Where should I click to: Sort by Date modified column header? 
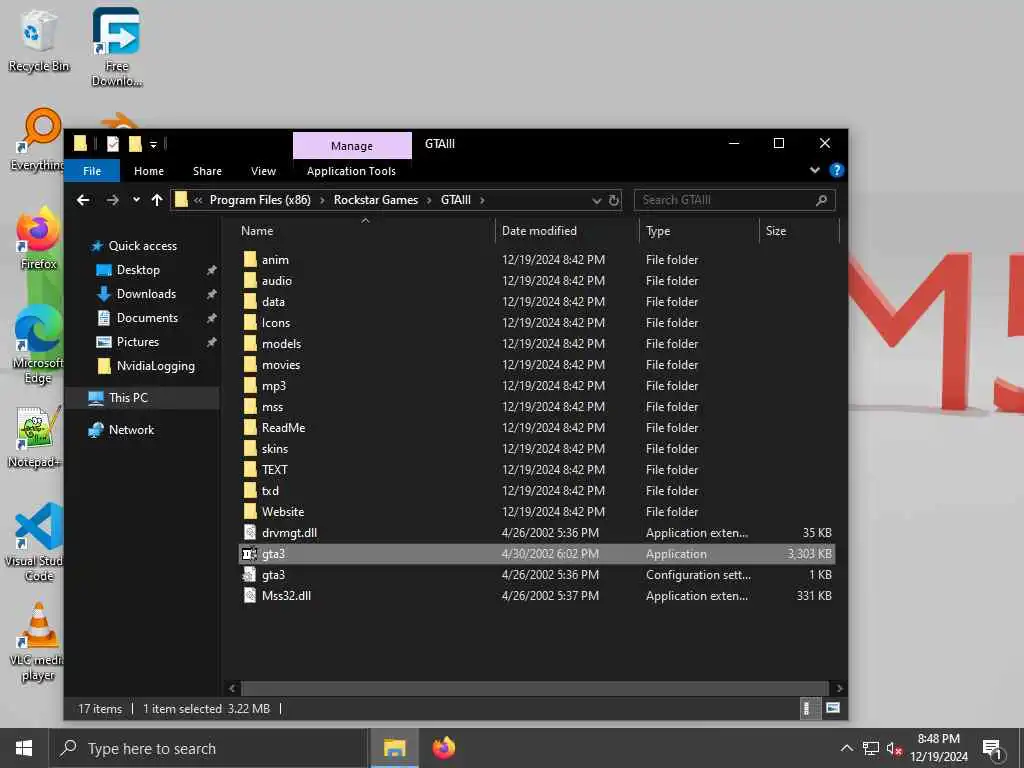tap(567, 231)
